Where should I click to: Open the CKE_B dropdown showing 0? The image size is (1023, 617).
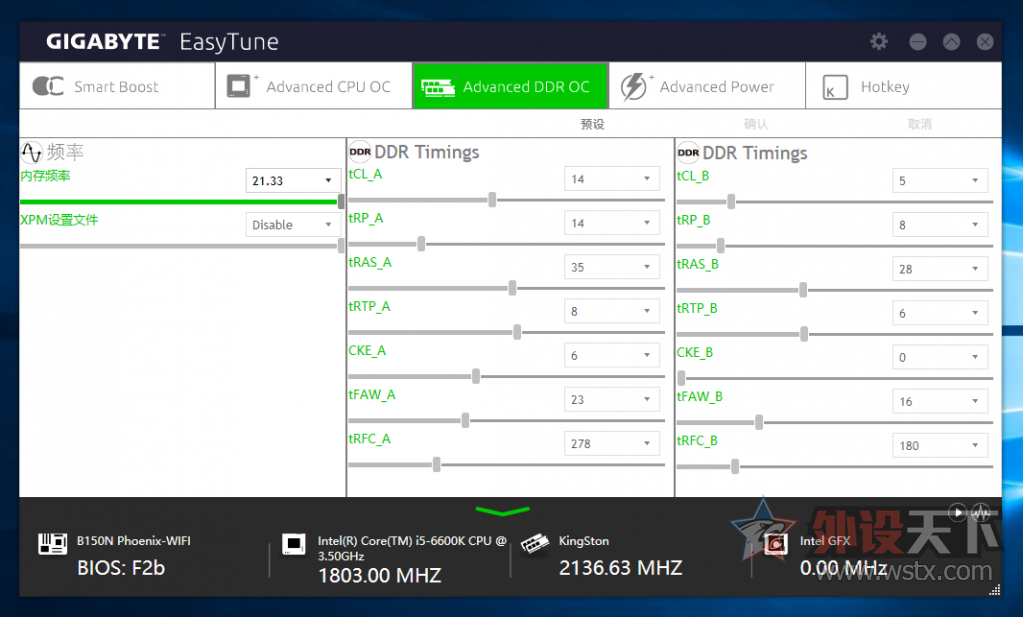click(940, 357)
